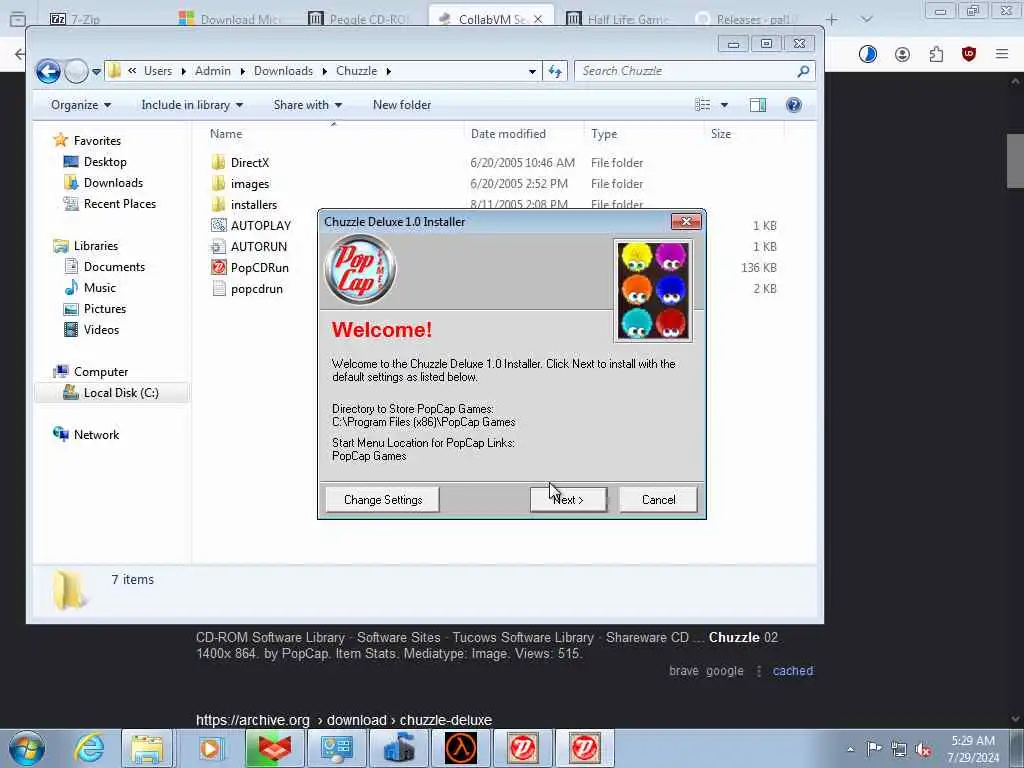This screenshot has height=768, width=1024.
Task: Open the browser hamburger menu
Action: 1002,54
